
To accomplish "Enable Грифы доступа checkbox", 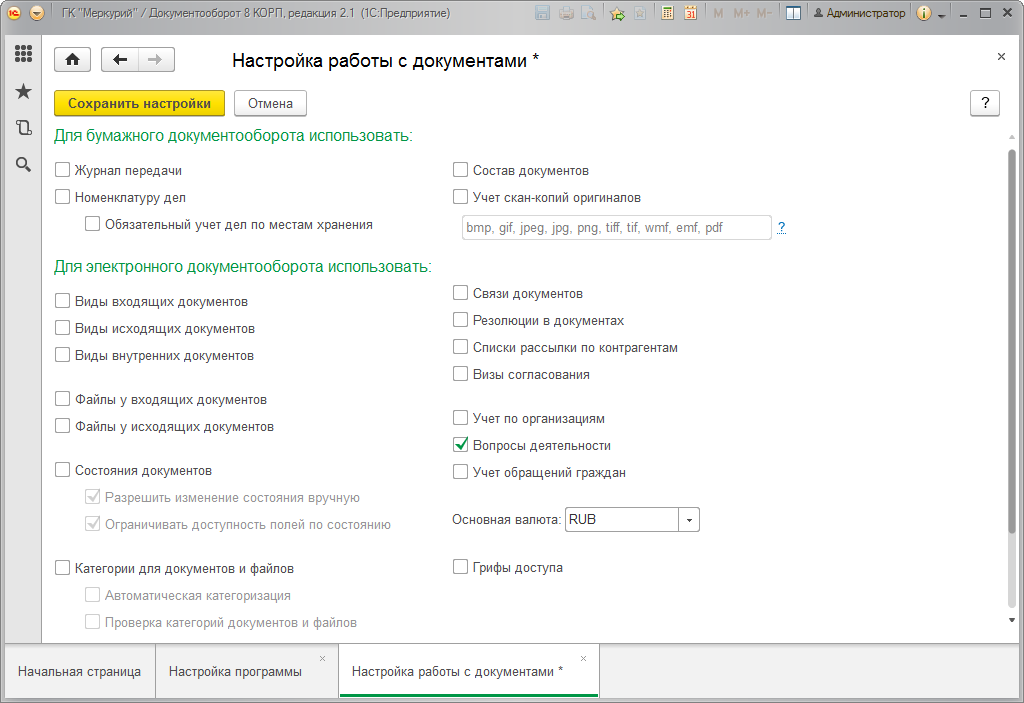I will click(460, 566).
